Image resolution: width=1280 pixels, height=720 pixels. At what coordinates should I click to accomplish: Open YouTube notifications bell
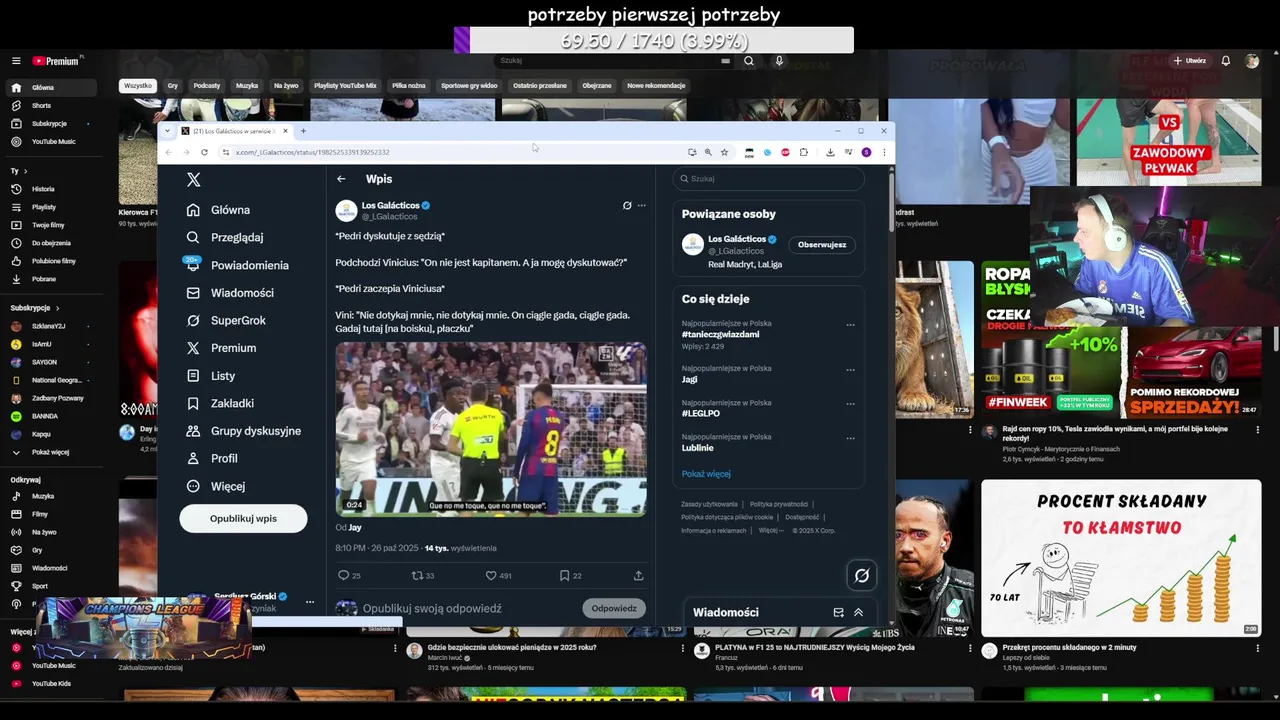point(1226,61)
